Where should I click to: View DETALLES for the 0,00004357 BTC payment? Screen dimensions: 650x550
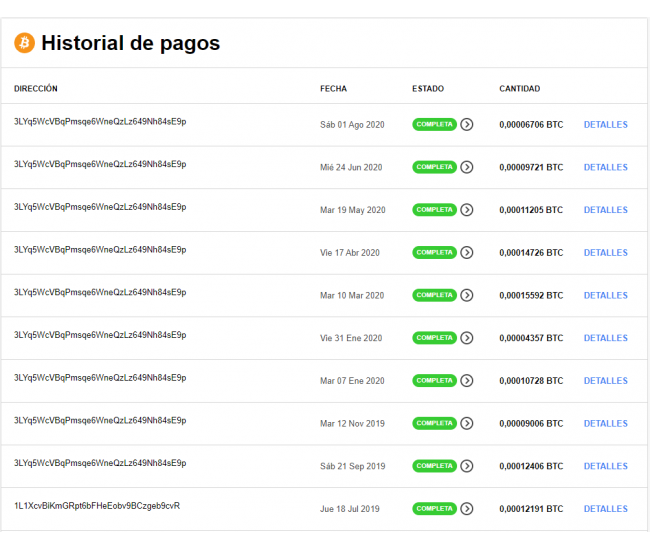coord(606,338)
